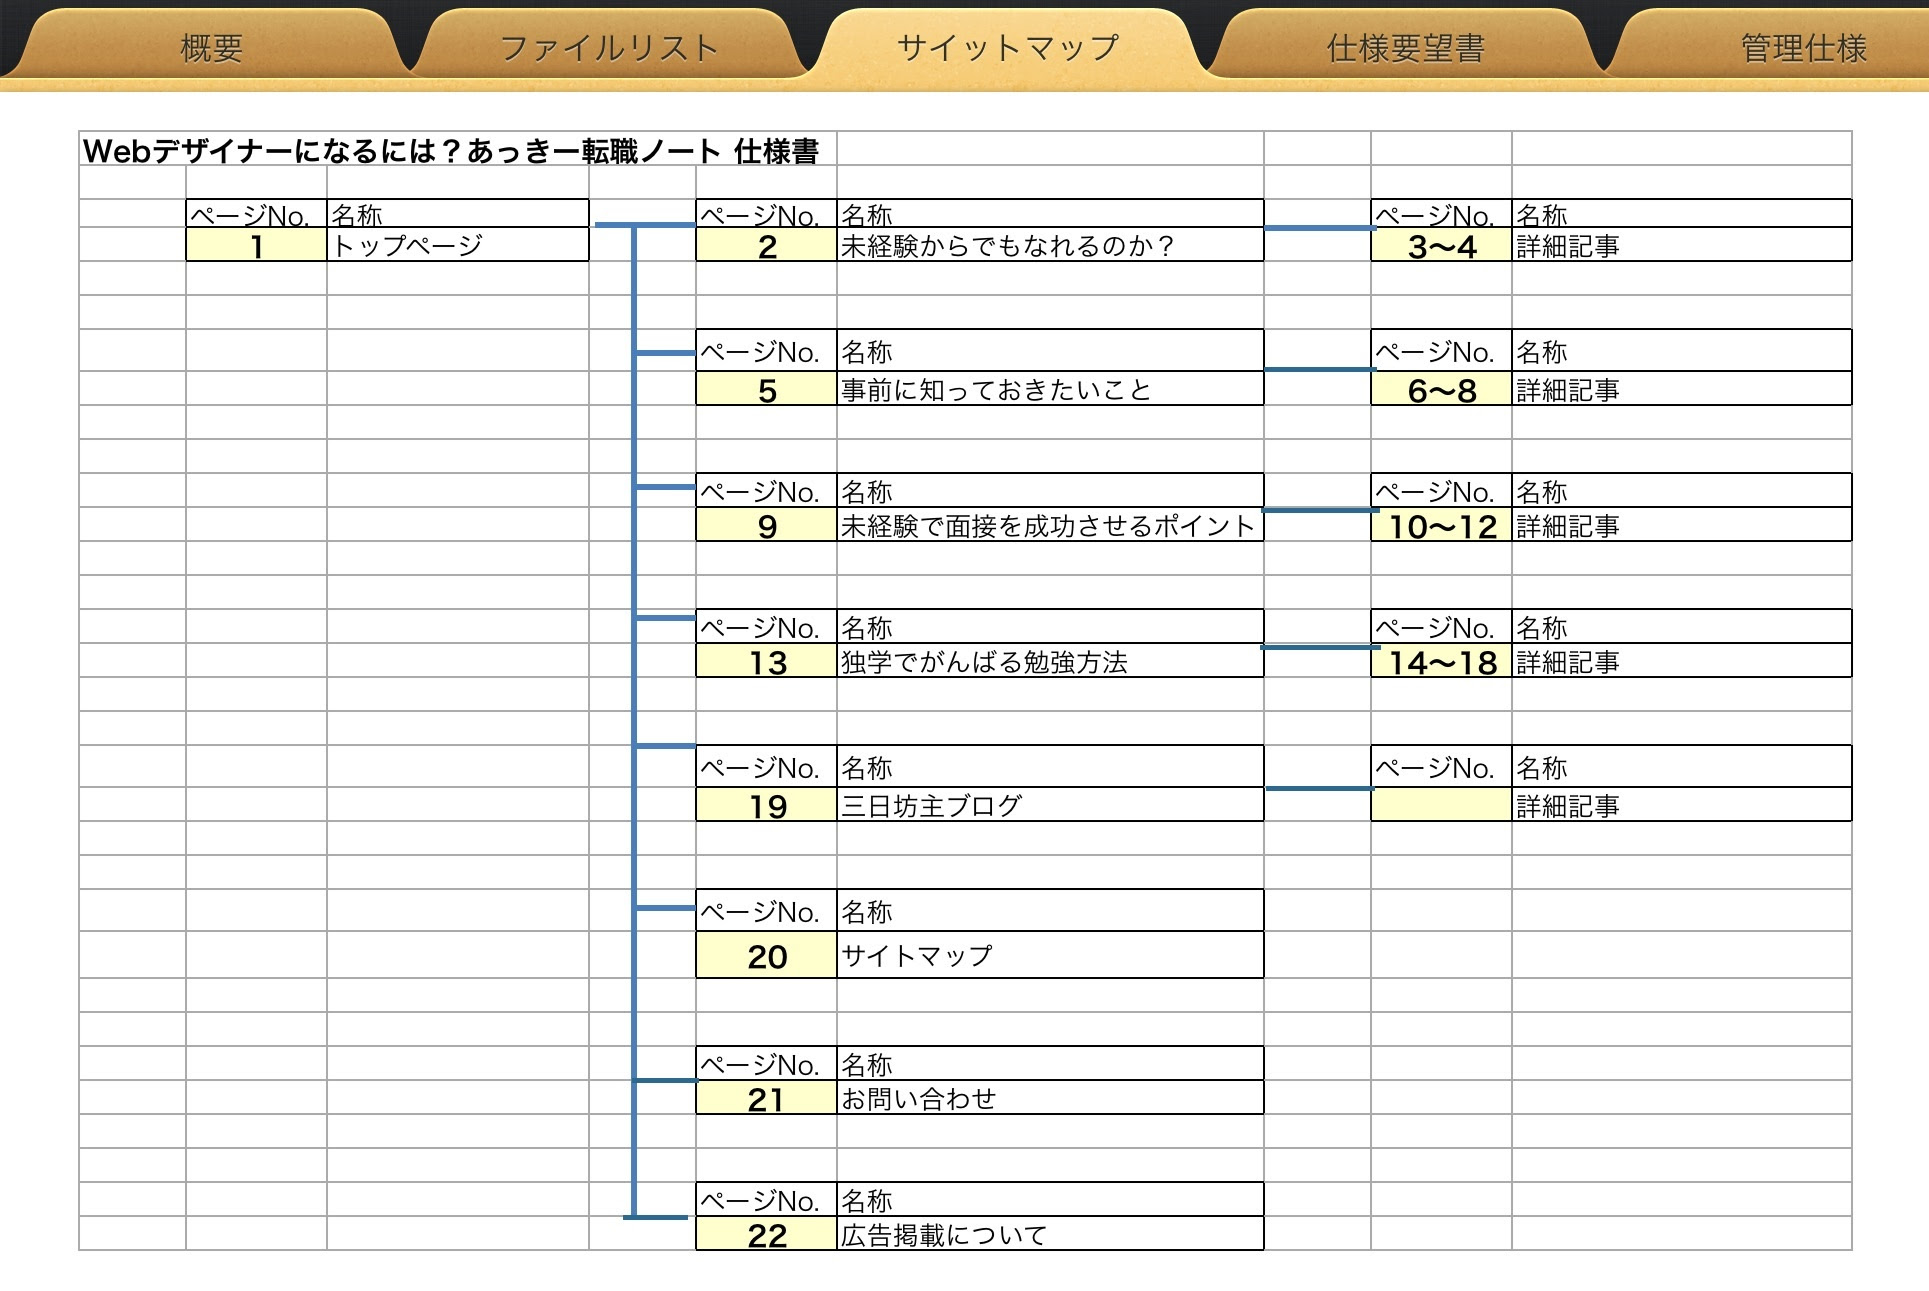The width and height of the screenshot is (1929, 1291).
Task: Click the page number cell 1
Action: (257, 245)
